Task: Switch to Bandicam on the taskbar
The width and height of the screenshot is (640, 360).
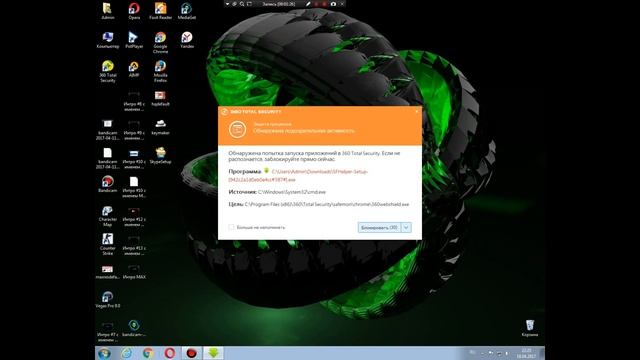Action: coord(191,353)
